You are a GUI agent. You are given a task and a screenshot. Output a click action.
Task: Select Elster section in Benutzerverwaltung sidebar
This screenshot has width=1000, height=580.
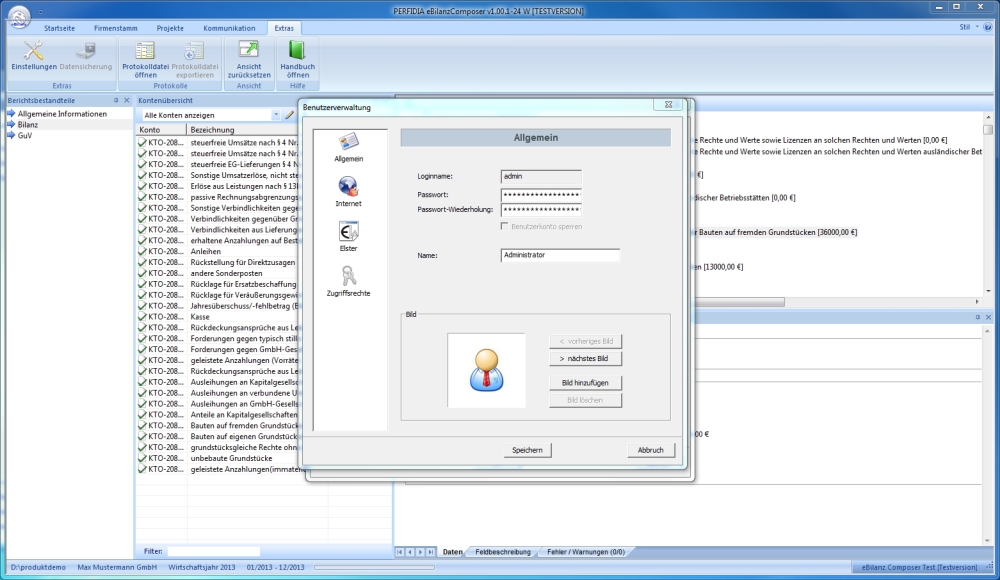point(348,237)
